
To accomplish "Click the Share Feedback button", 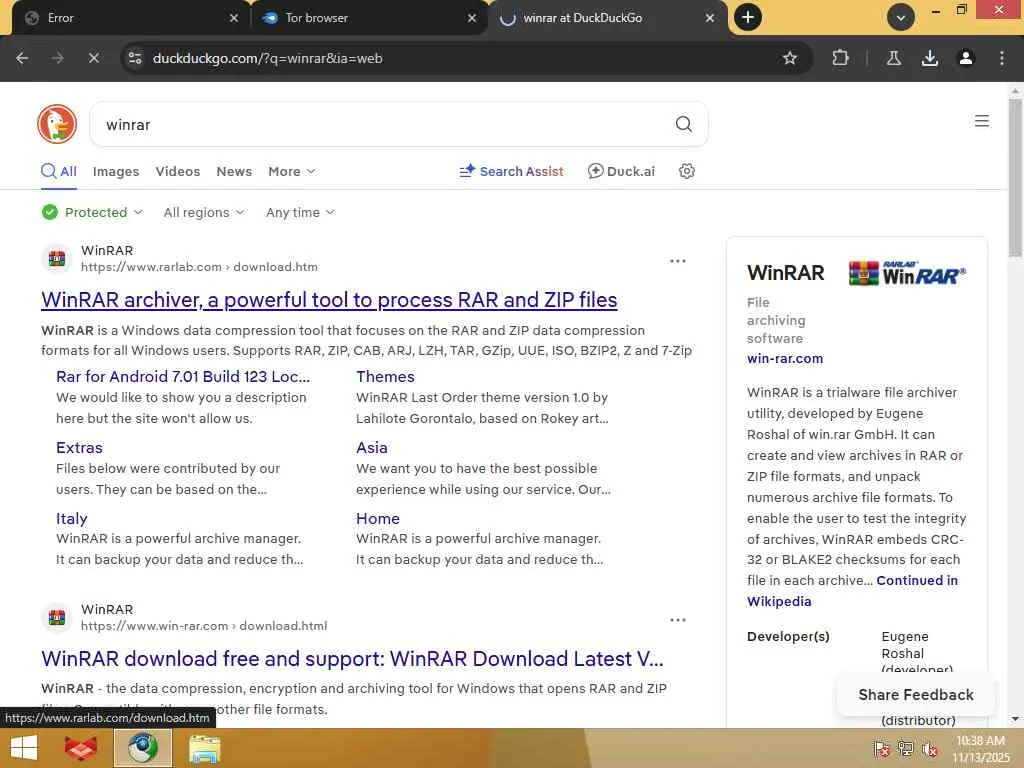I will tap(916, 695).
